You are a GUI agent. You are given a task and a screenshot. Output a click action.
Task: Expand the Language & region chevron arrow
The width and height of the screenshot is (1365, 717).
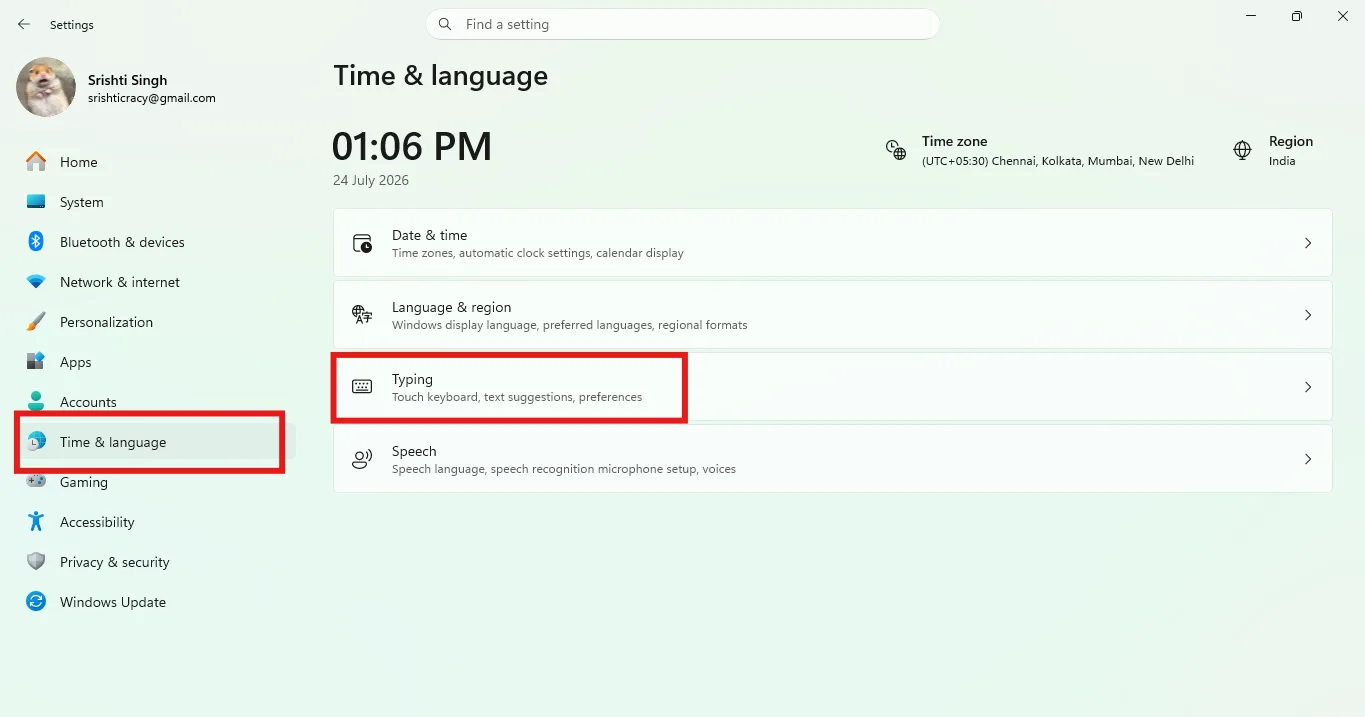point(1308,315)
